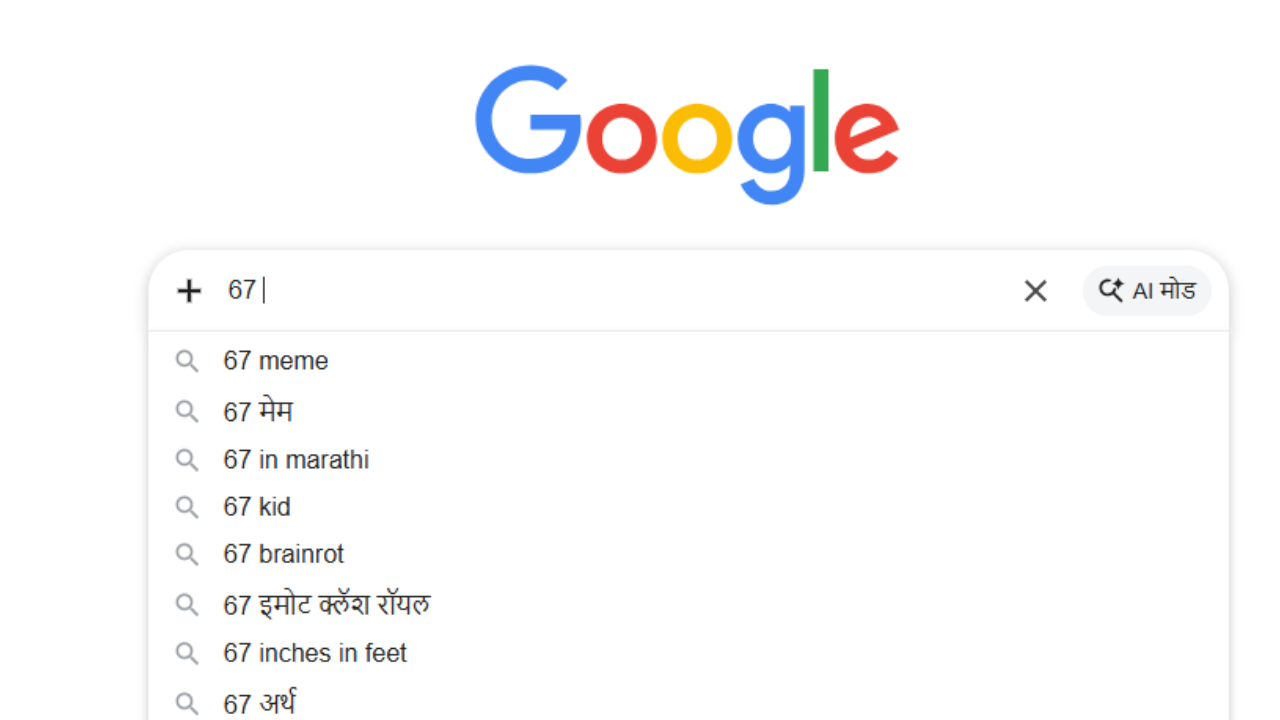Select the "67 kid" suggestion
Viewport: 1280px width, 720px height.
click(256, 507)
